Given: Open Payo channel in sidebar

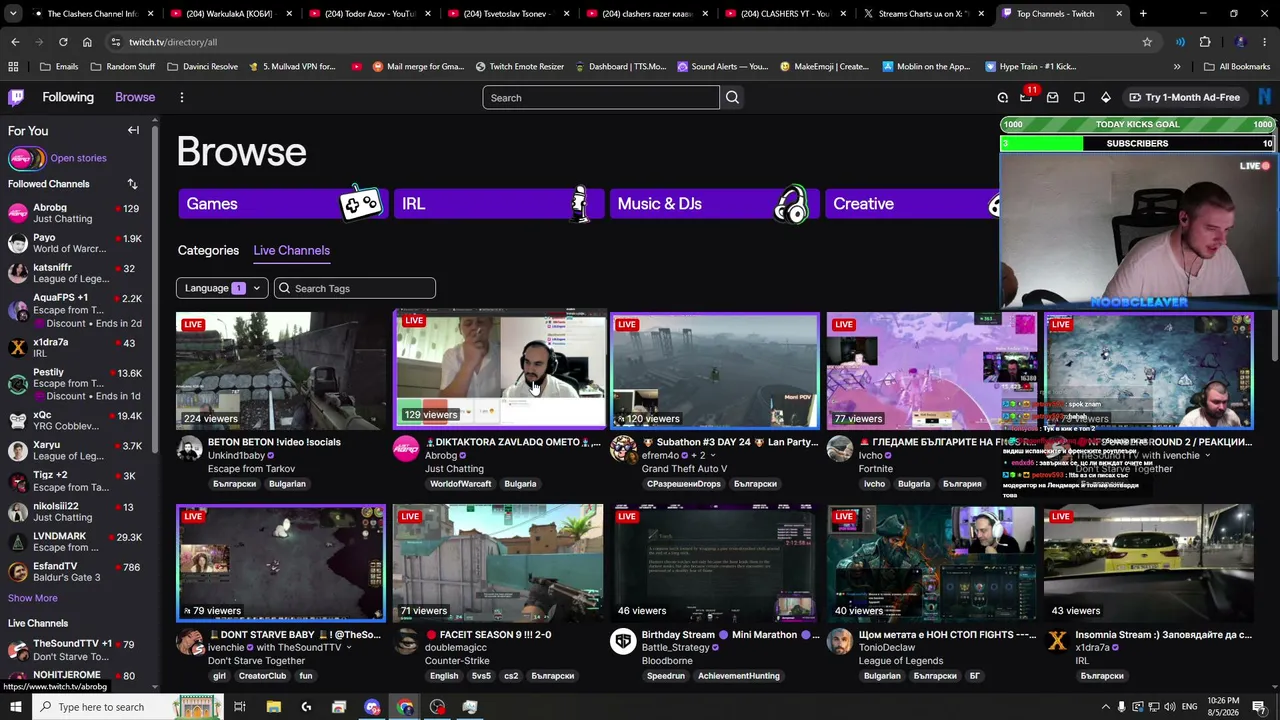Looking at the screenshot, I should point(75,243).
